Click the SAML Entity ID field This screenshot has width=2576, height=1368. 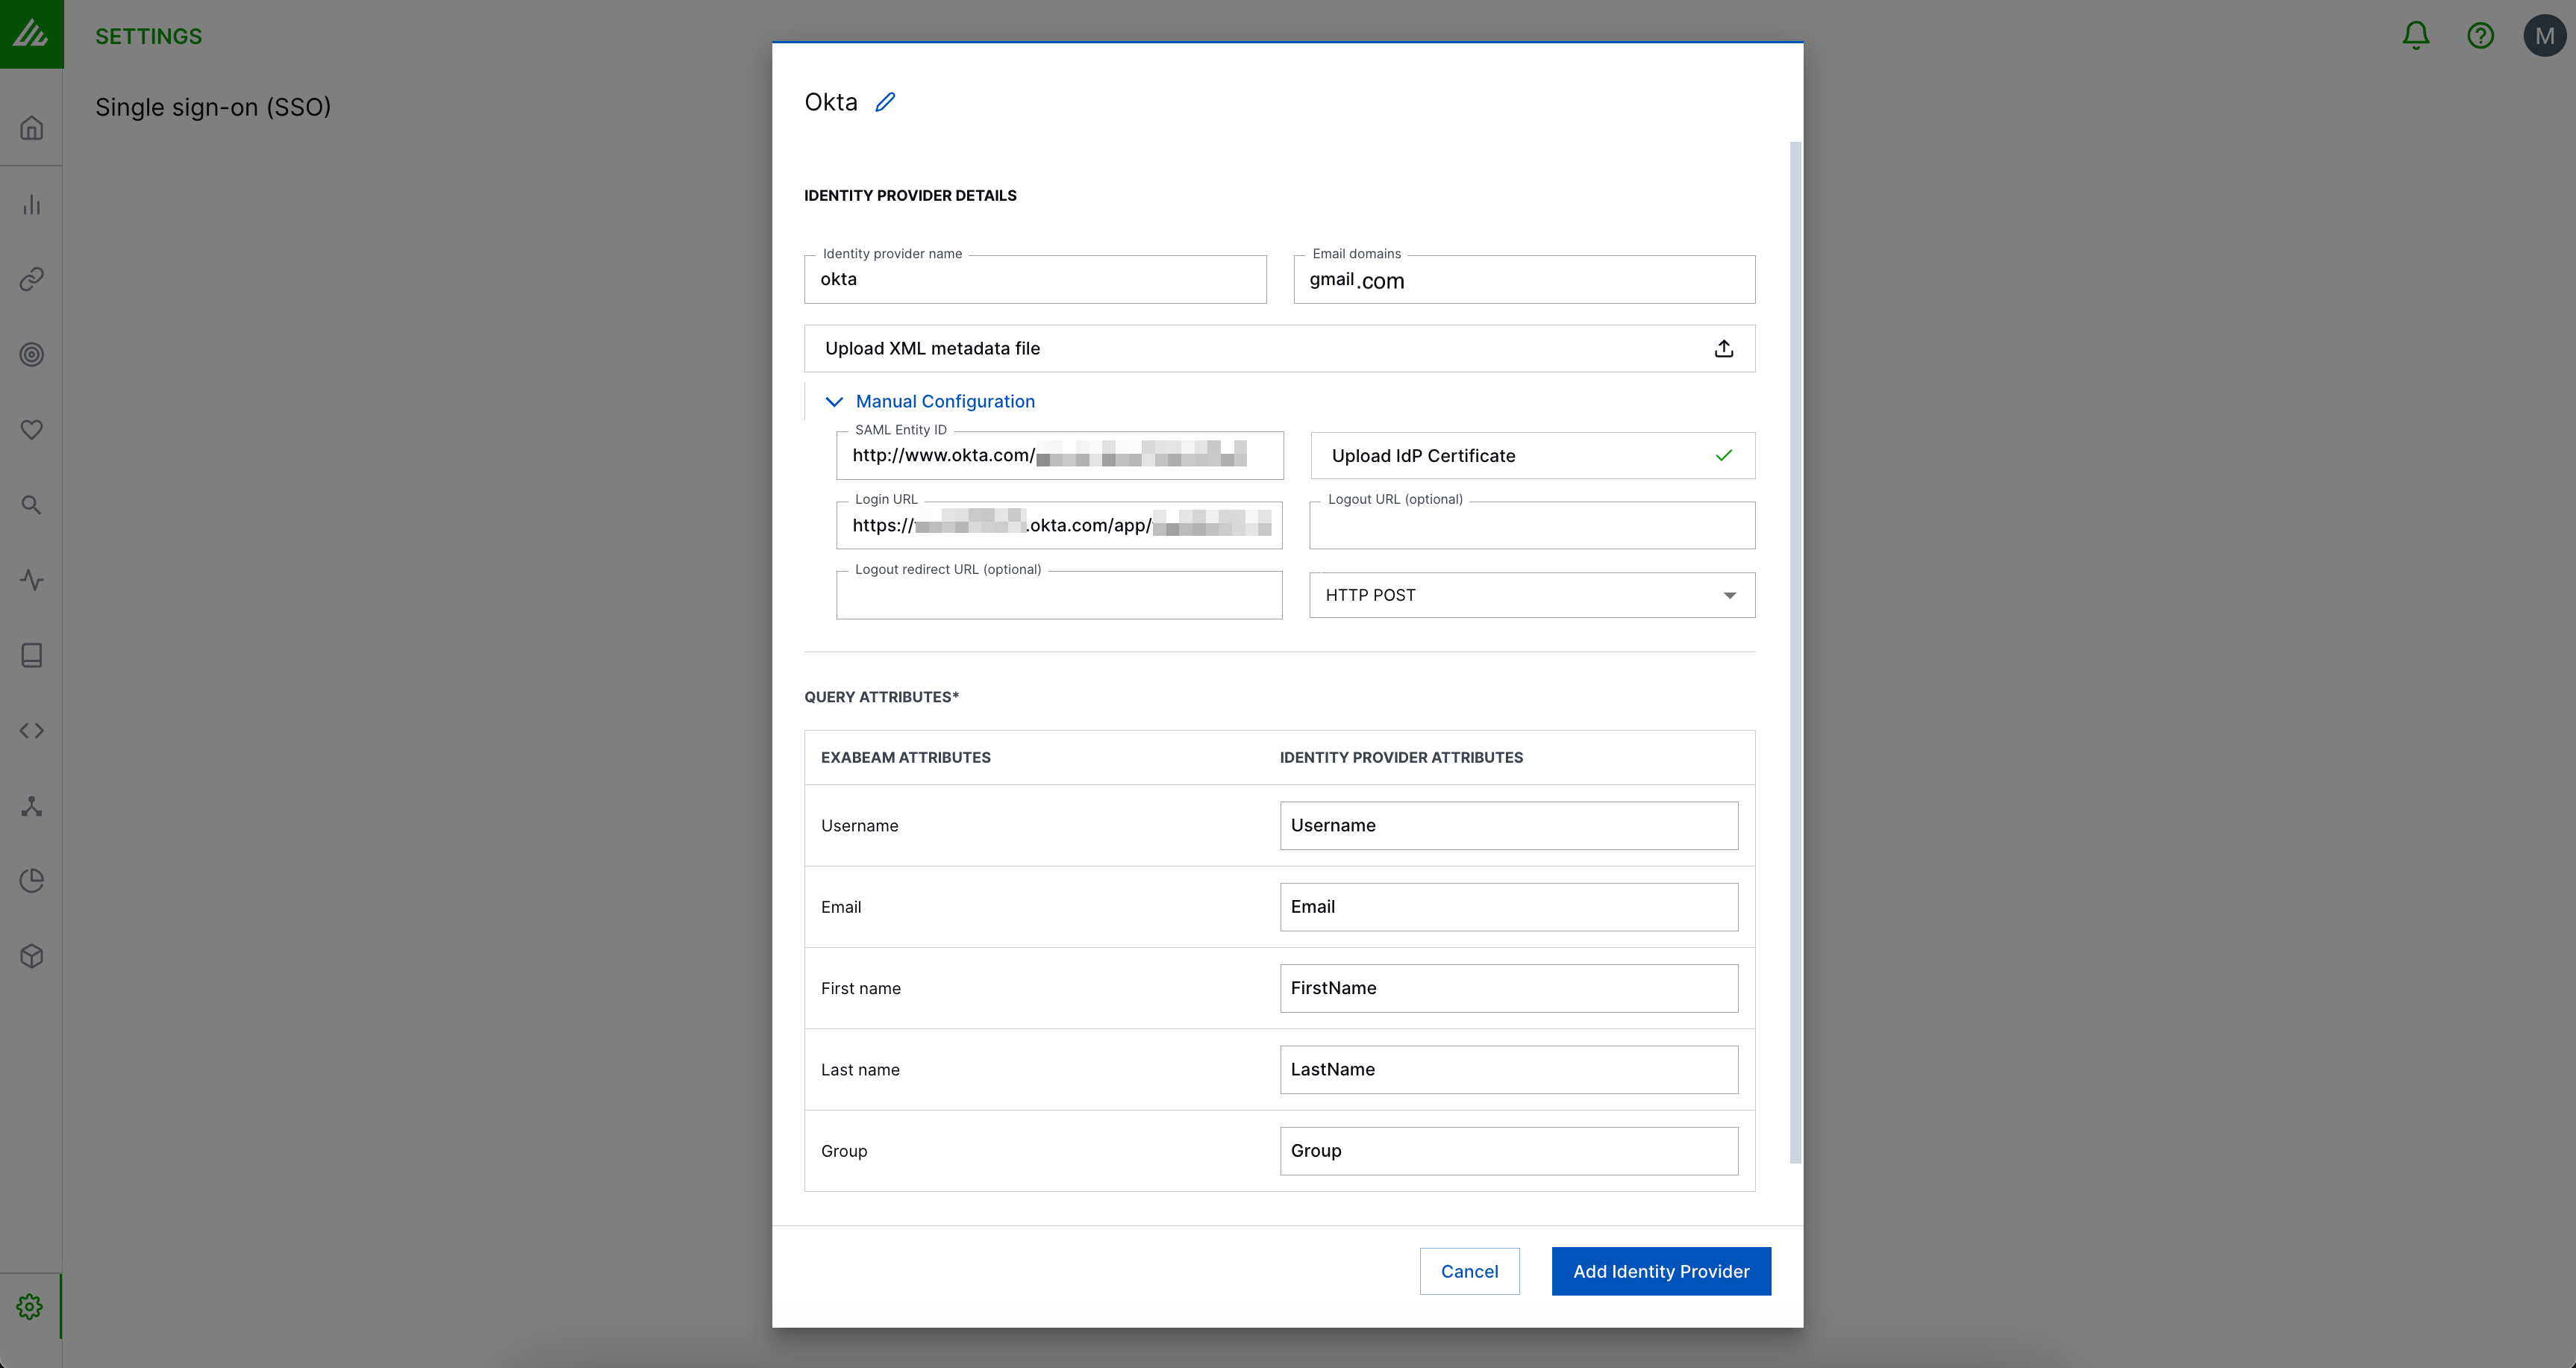click(x=1060, y=455)
